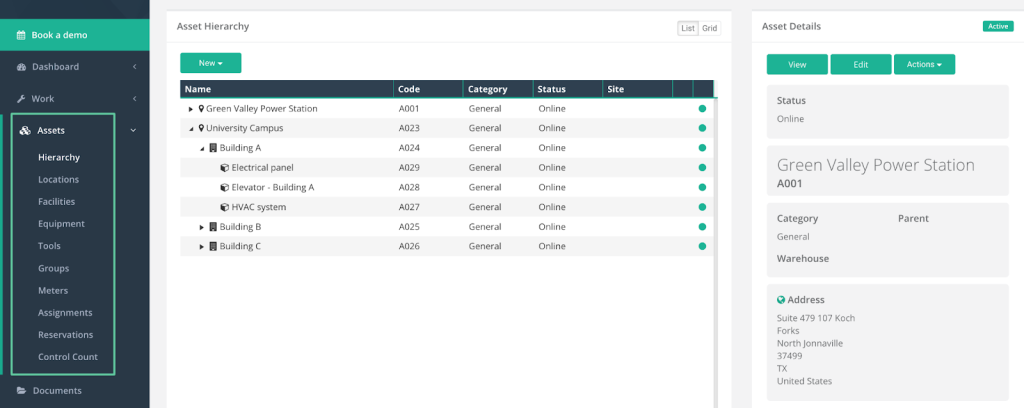This screenshot has height=408, width=1024.
Task: Open the New dropdown button
Action: point(210,63)
